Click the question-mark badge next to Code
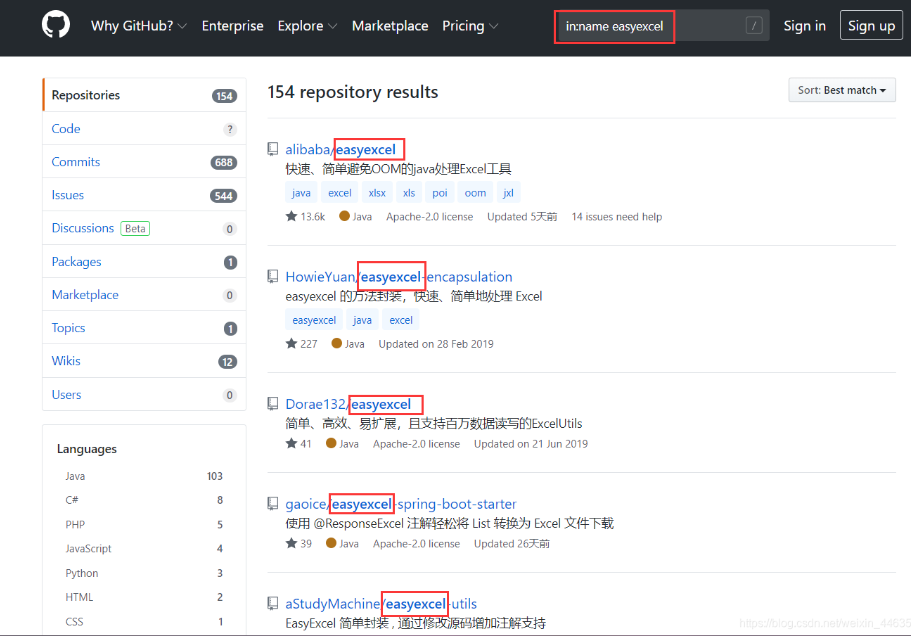Image resolution: width=911 pixels, height=637 pixels. (x=230, y=129)
